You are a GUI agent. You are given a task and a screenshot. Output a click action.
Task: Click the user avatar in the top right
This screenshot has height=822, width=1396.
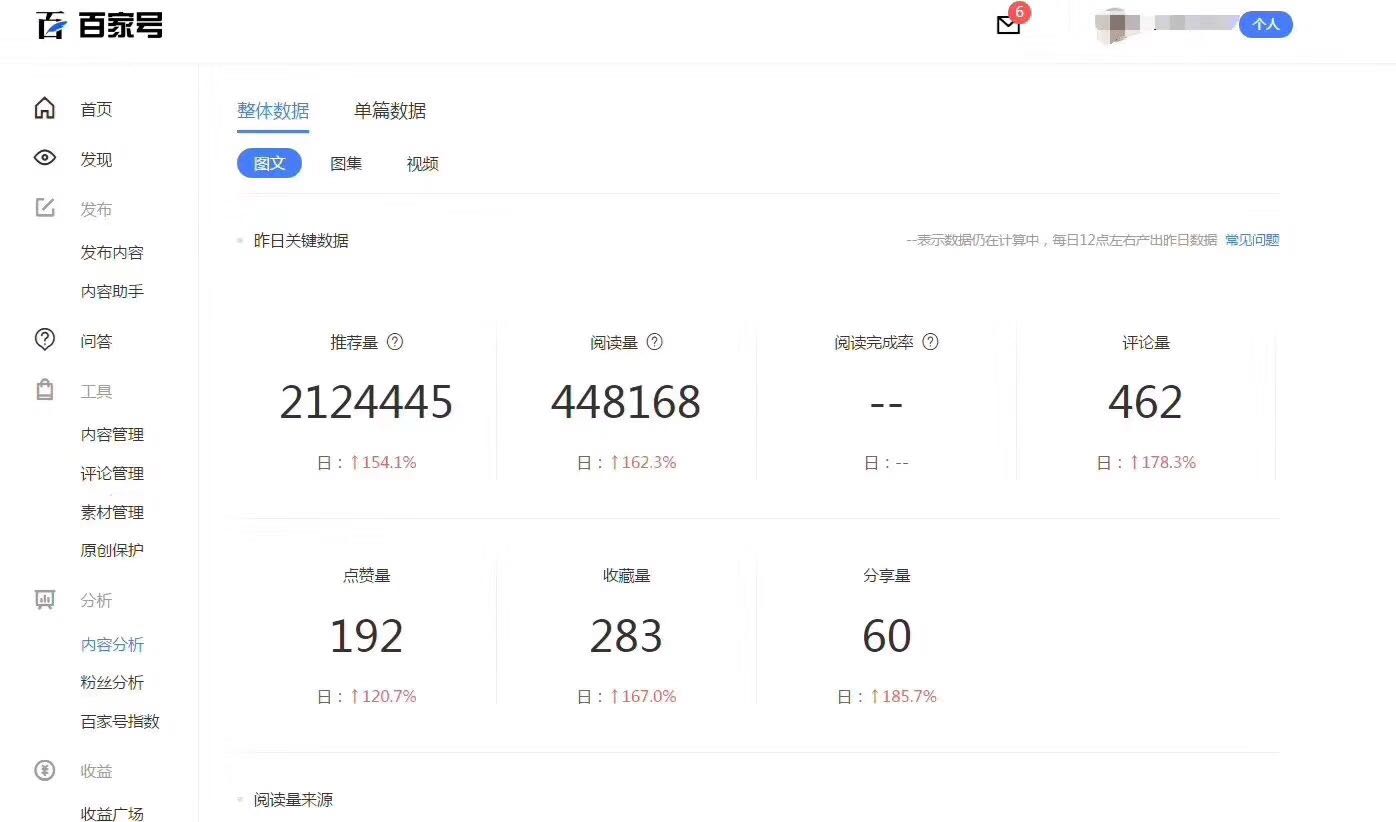[x=1120, y=25]
